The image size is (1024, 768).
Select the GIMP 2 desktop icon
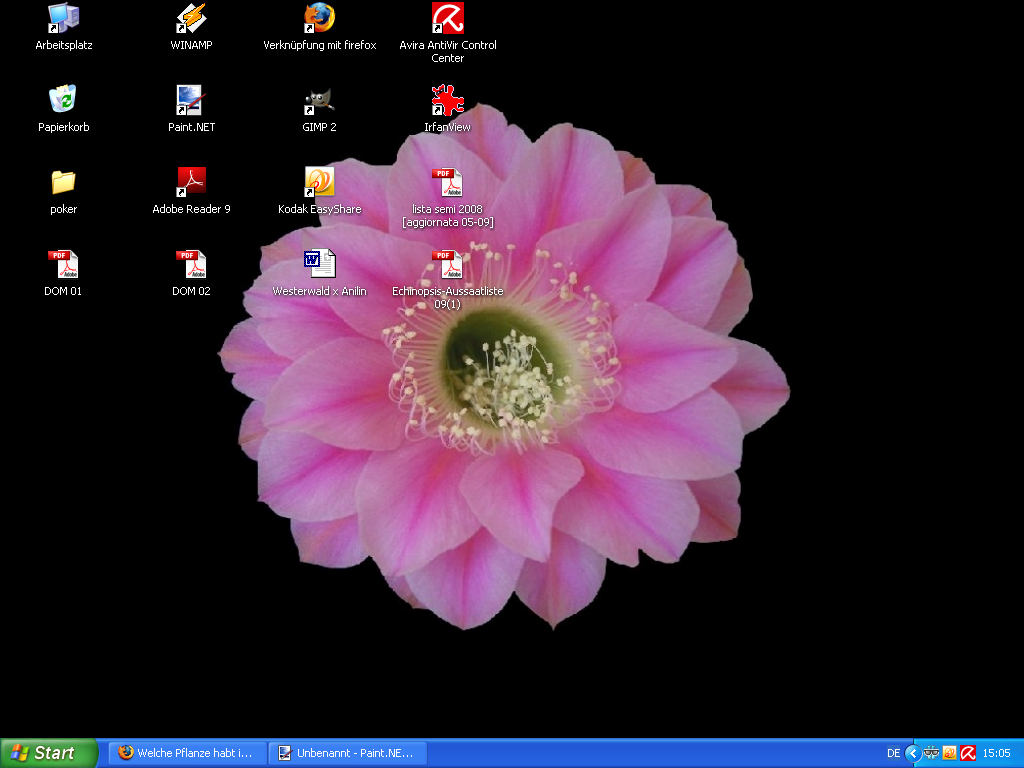point(319,100)
